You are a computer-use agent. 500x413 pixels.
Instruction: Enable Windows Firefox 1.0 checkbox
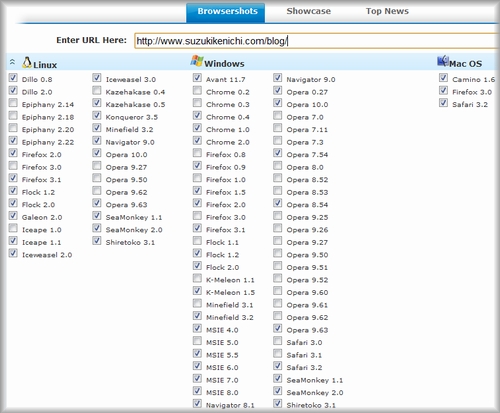[x=197, y=178]
